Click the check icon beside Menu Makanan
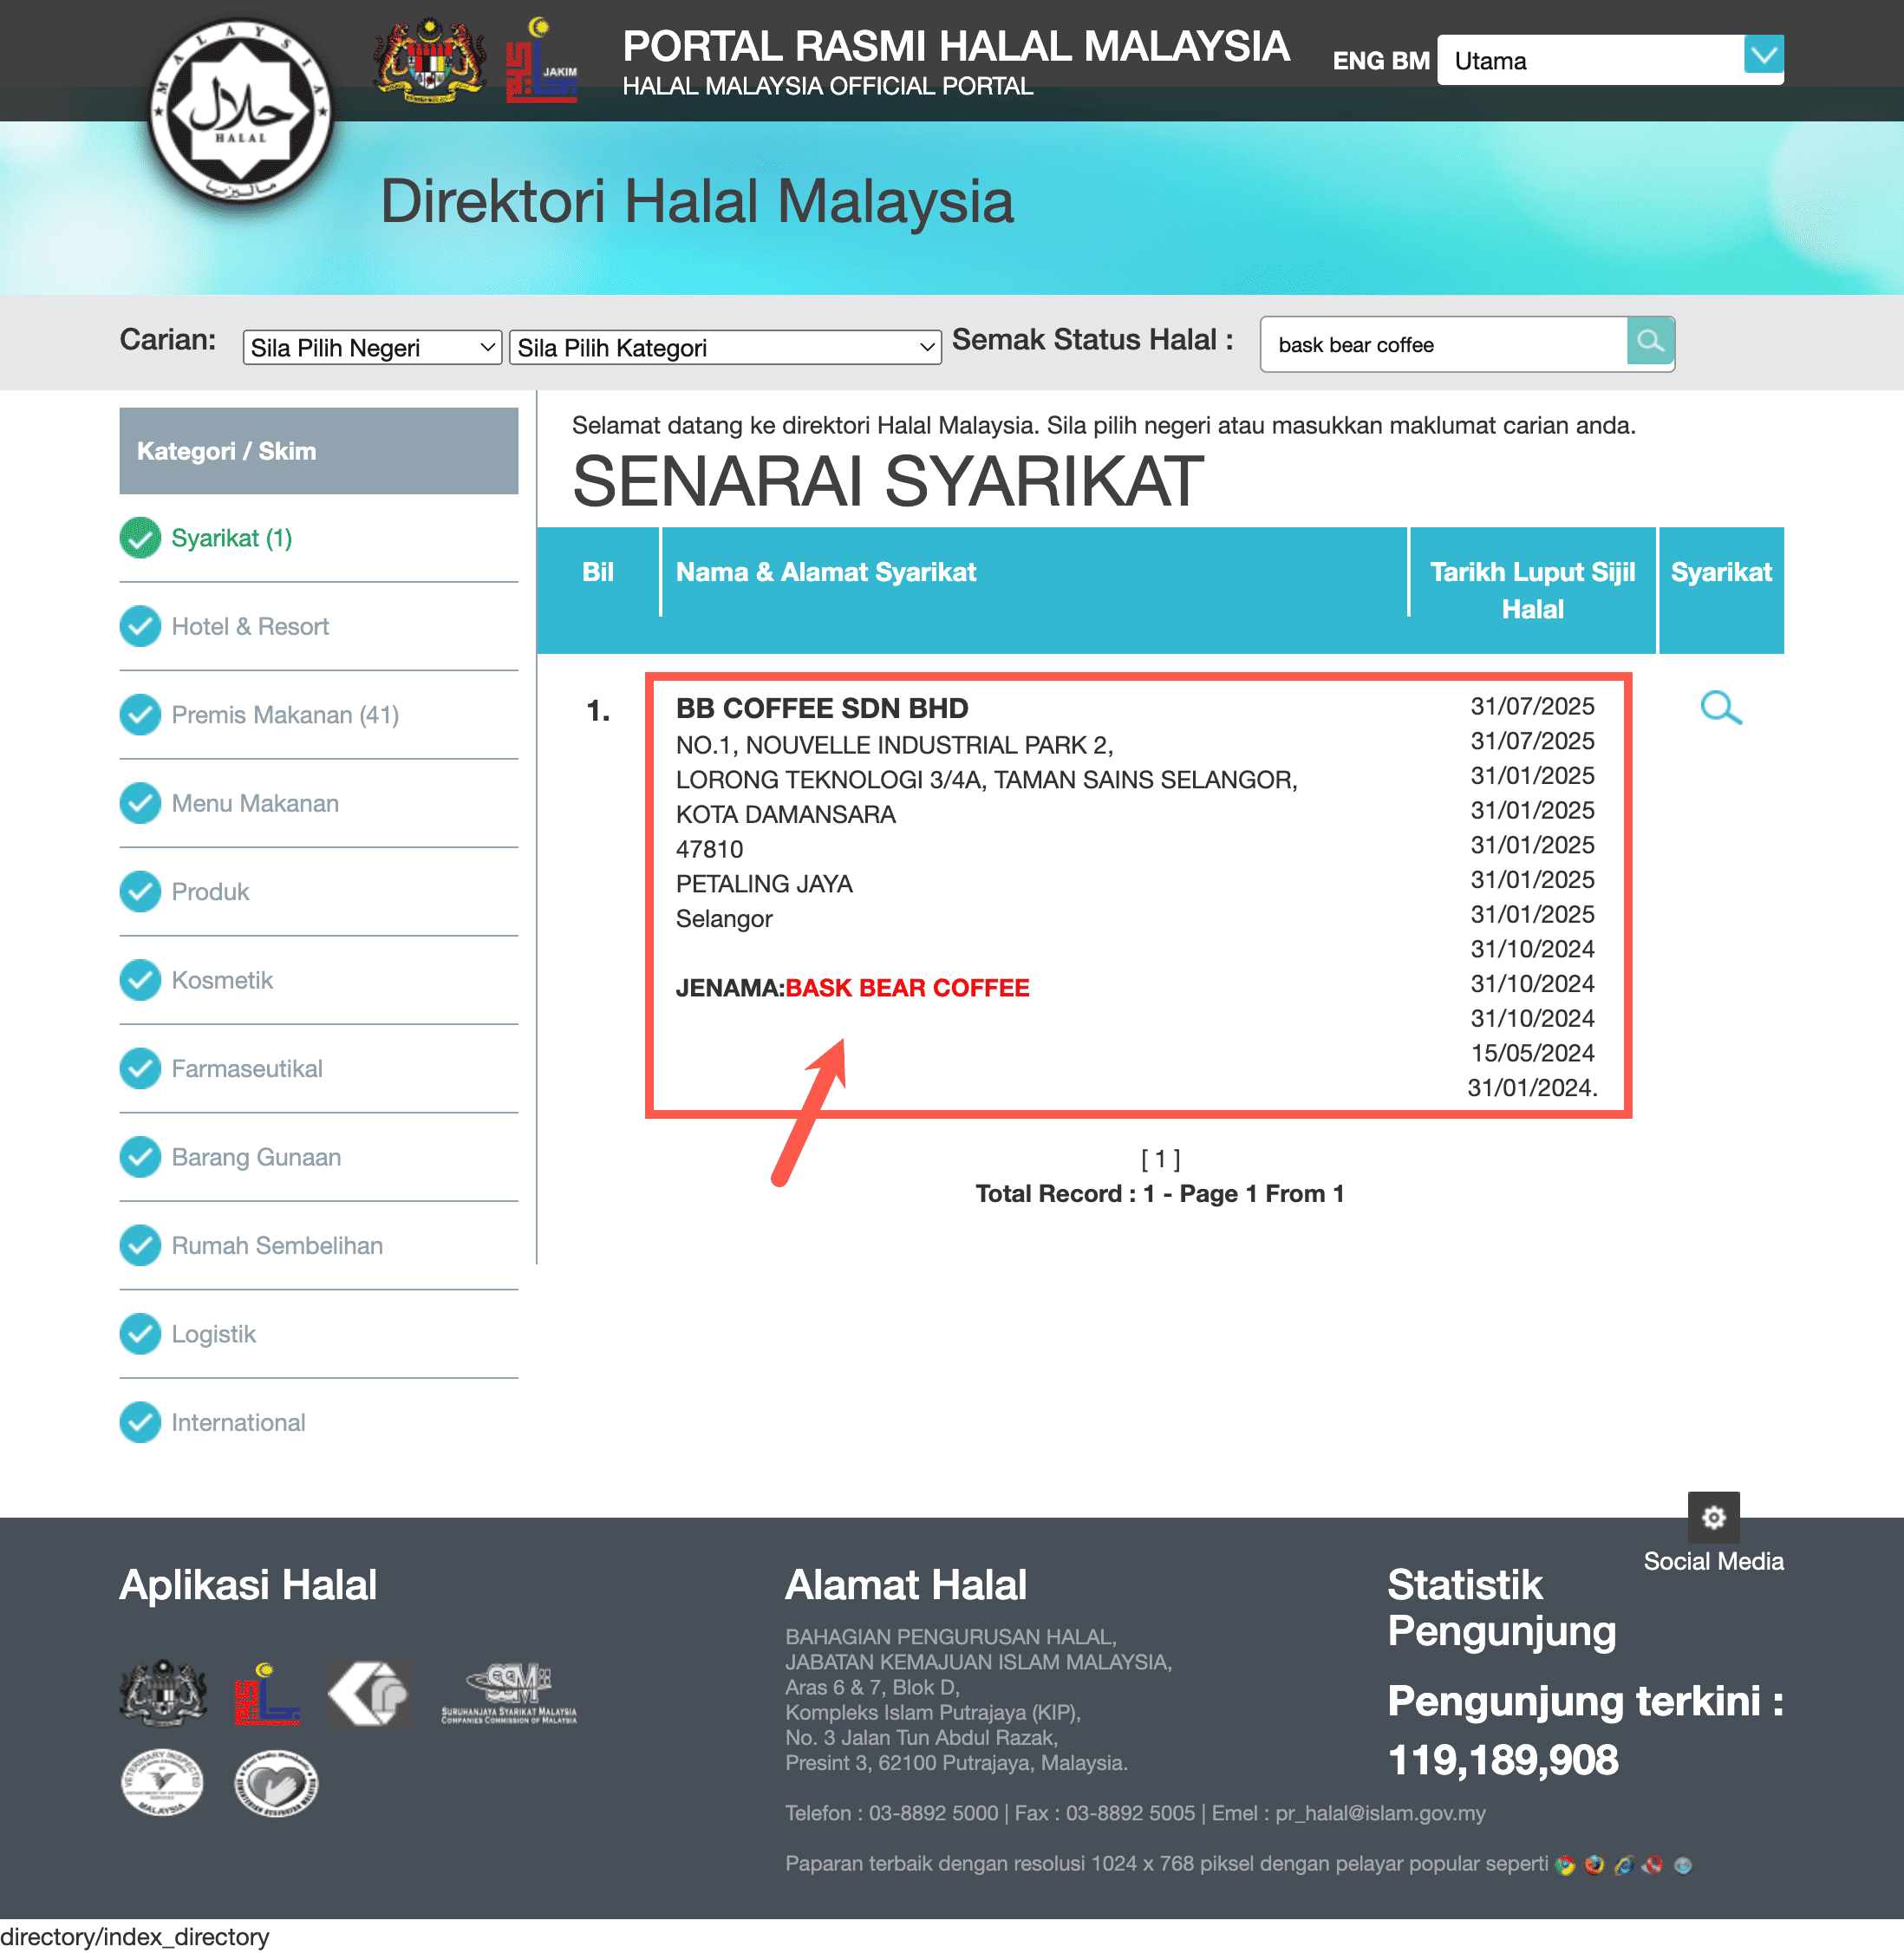The height and width of the screenshot is (1953, 1904). coord(140,803)
